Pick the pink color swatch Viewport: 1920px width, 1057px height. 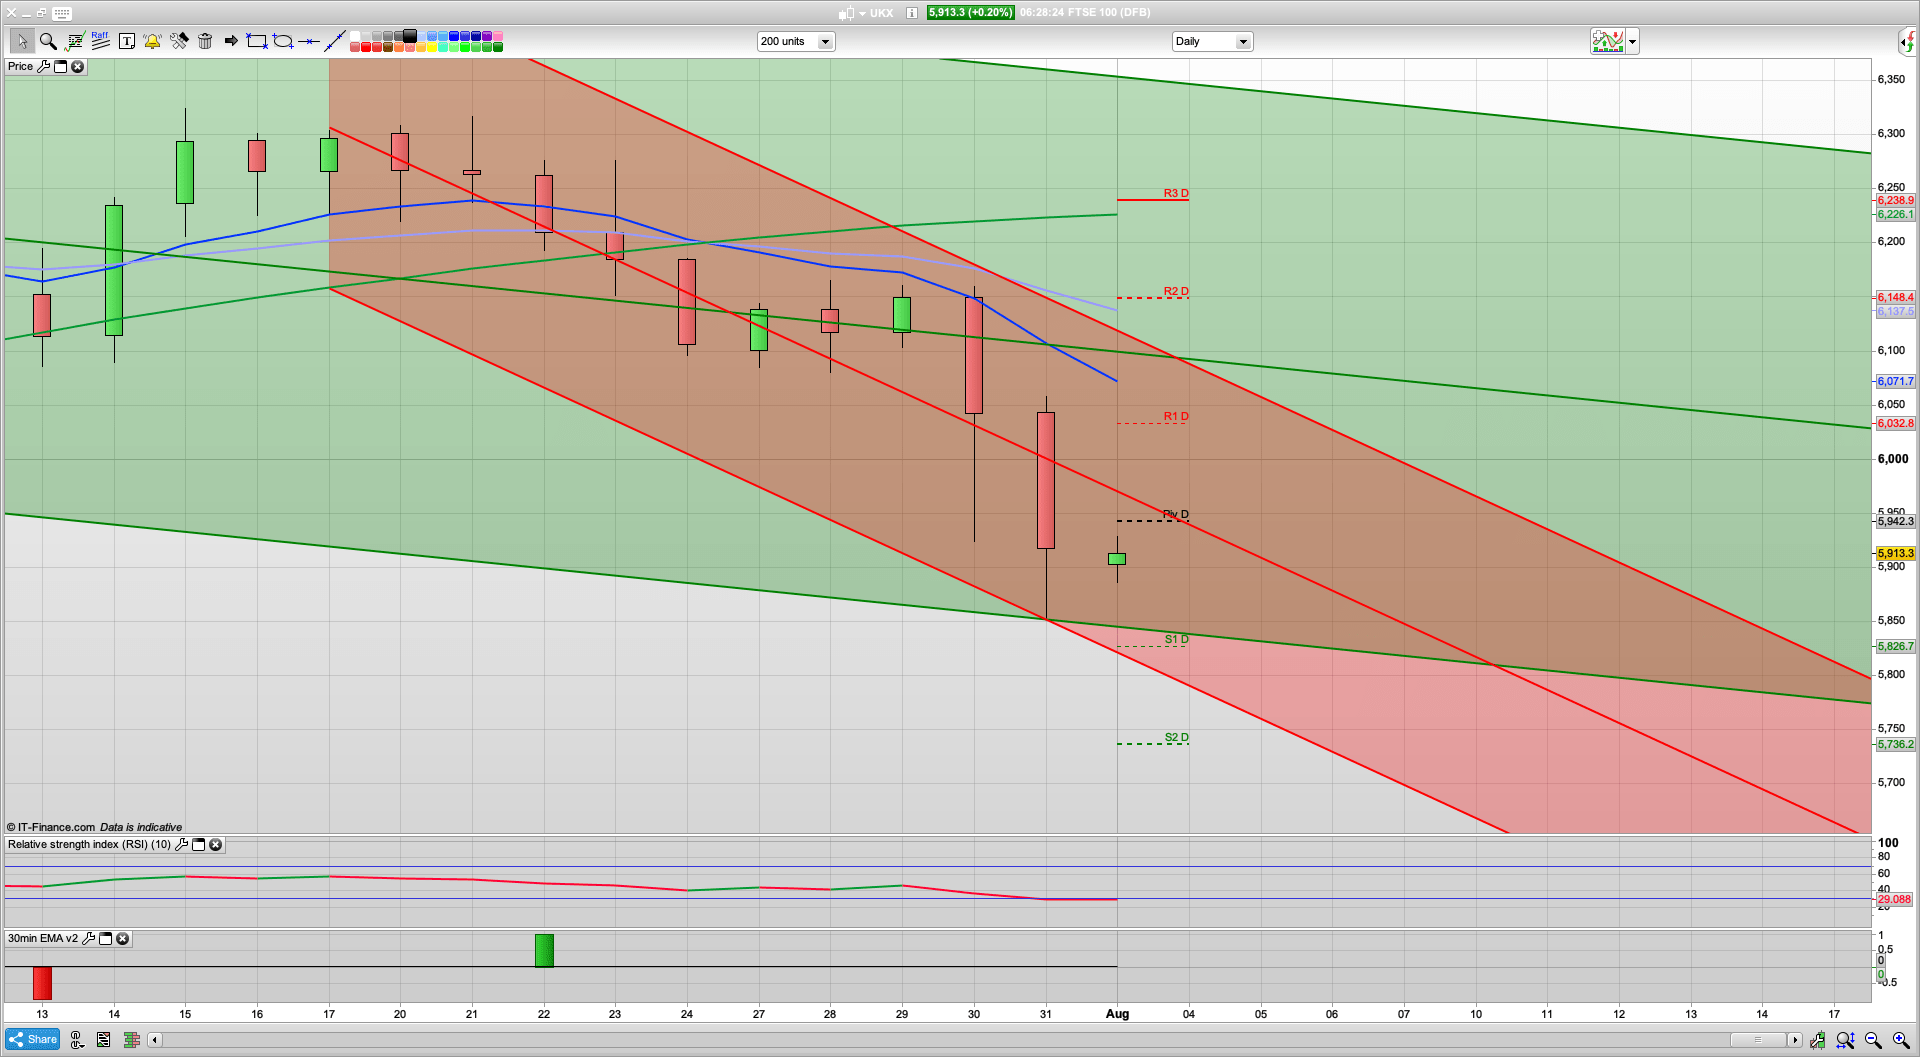click(x=498, y=36)
